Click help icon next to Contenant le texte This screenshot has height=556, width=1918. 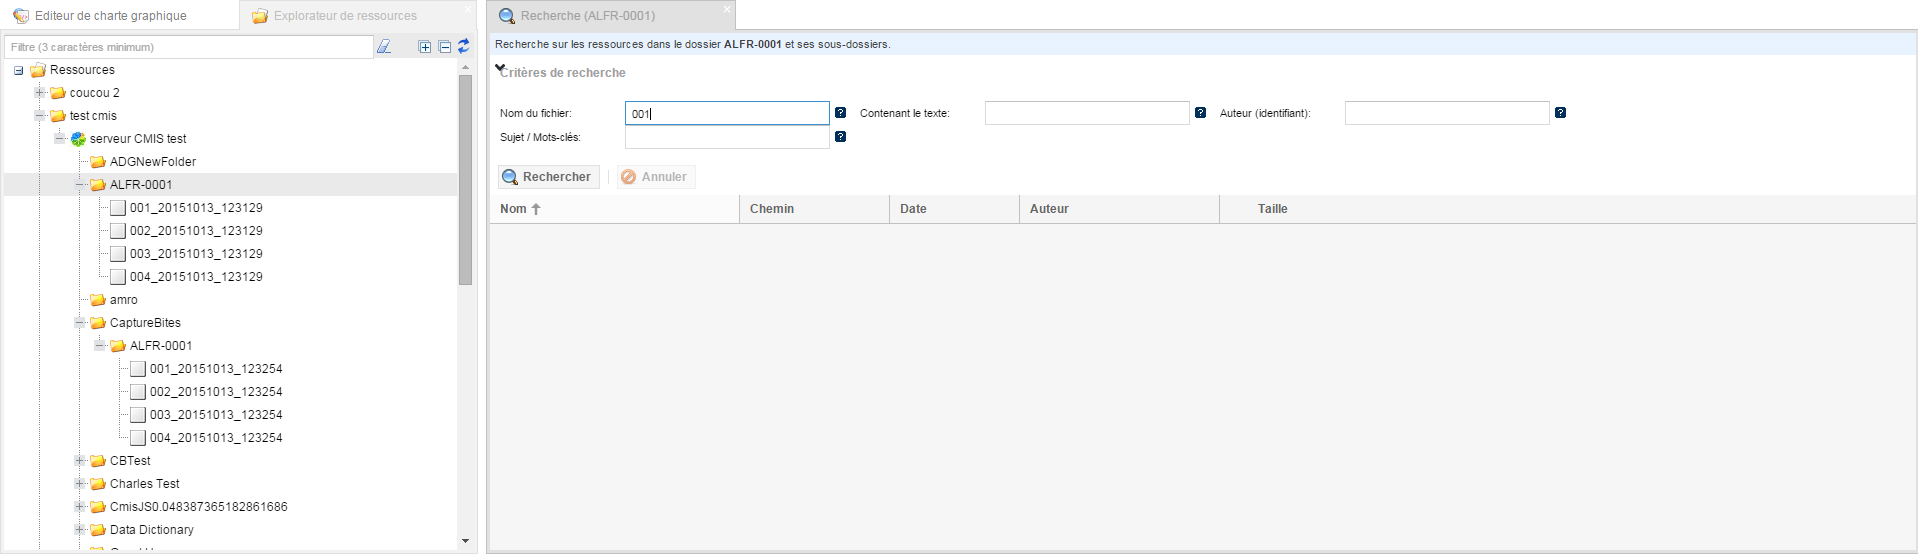(1200, 113)
